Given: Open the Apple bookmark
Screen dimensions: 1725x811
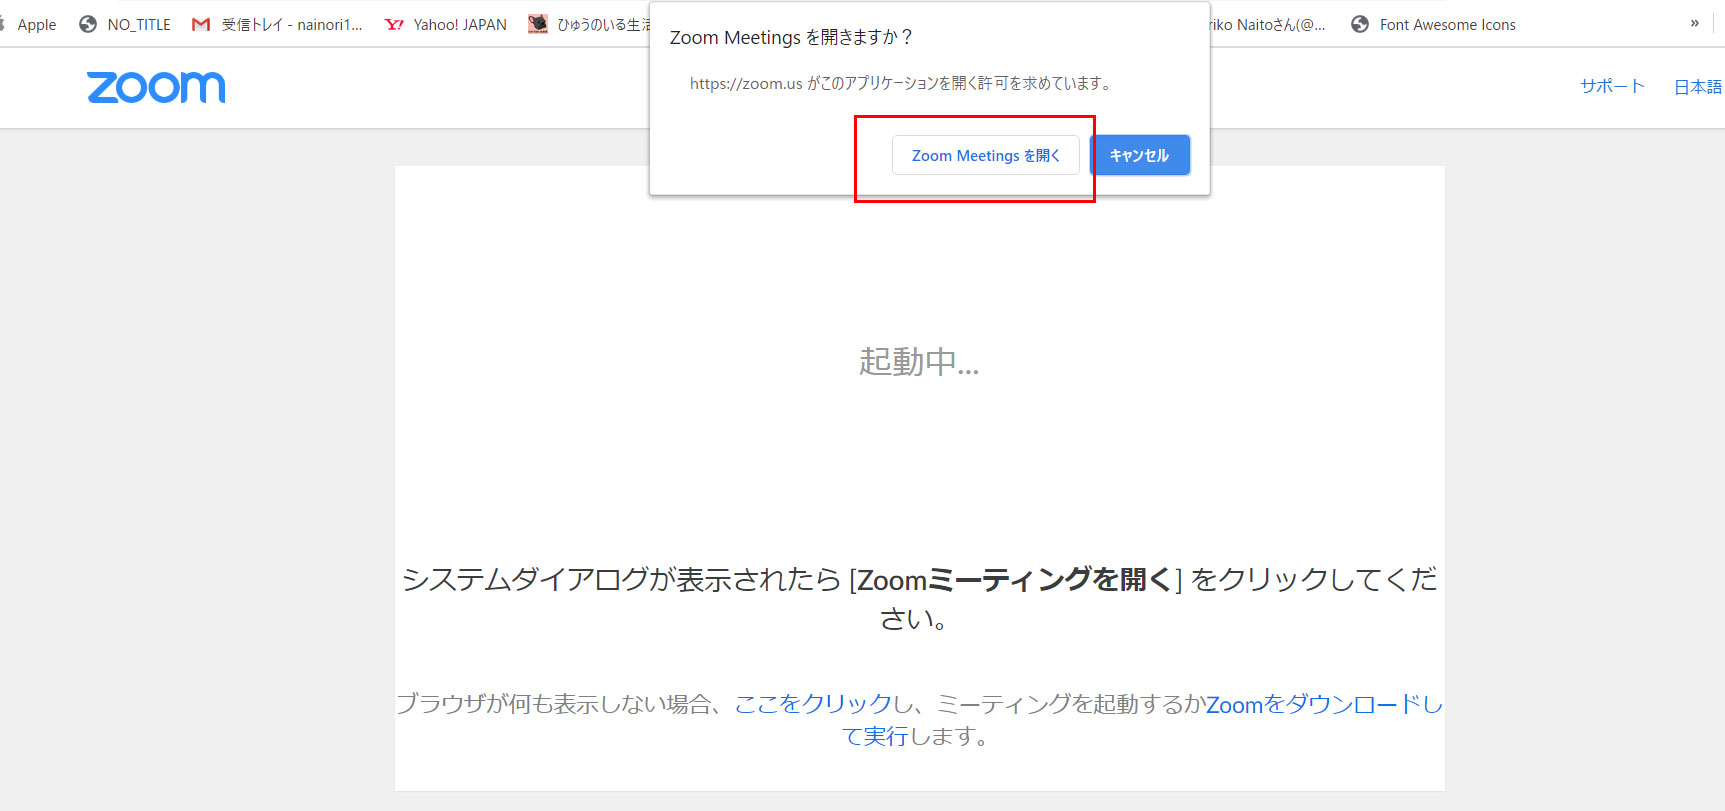Looking at the screenshot, I should pos(36,24).
